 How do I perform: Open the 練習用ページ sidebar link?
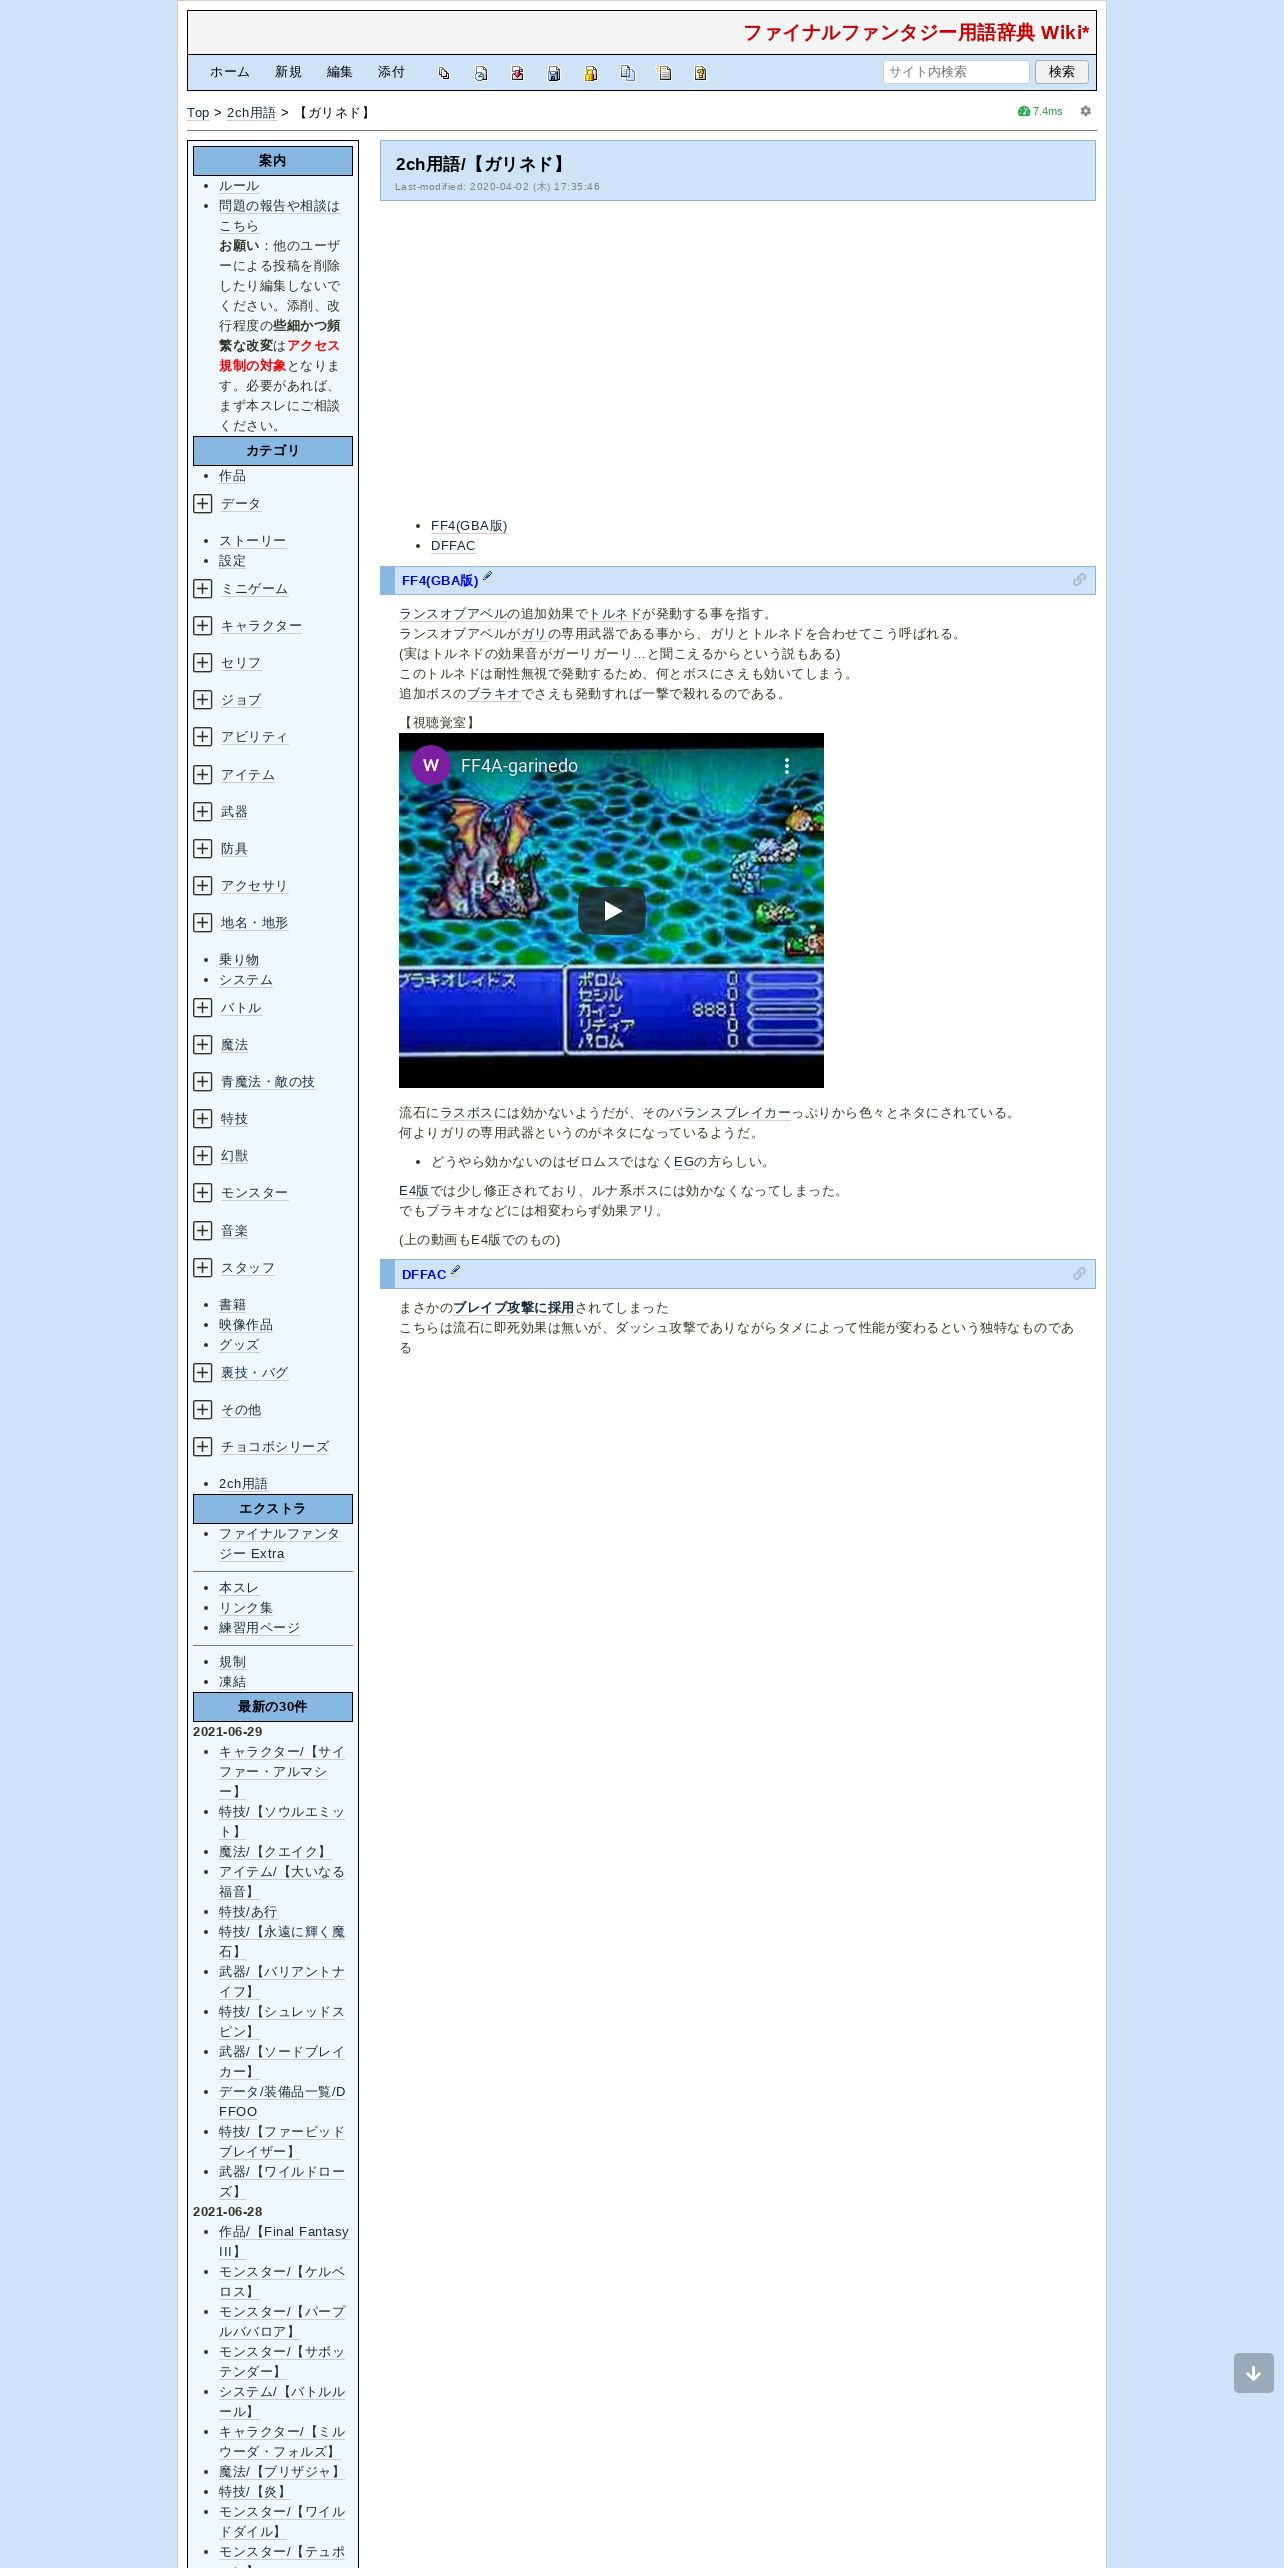point(259,1628)
